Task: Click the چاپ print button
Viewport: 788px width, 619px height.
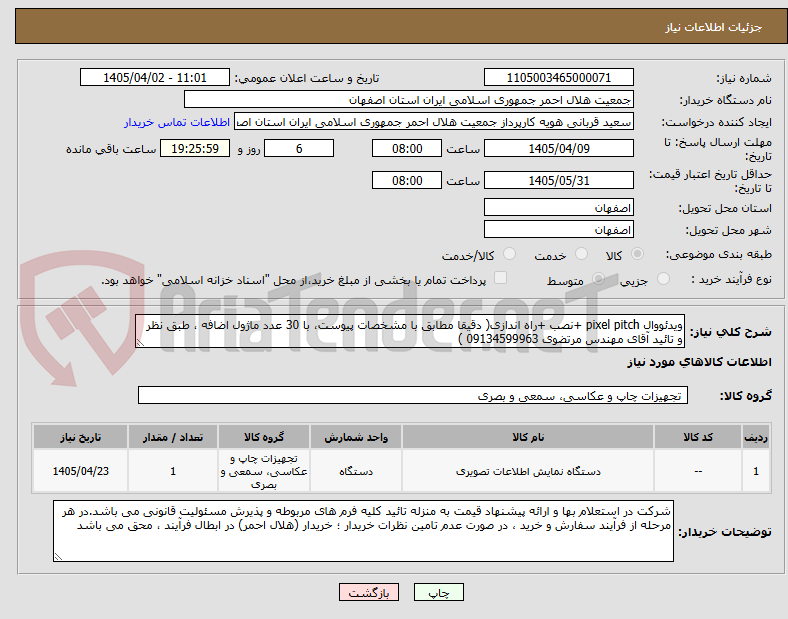Action: click(x=439, y=592)
